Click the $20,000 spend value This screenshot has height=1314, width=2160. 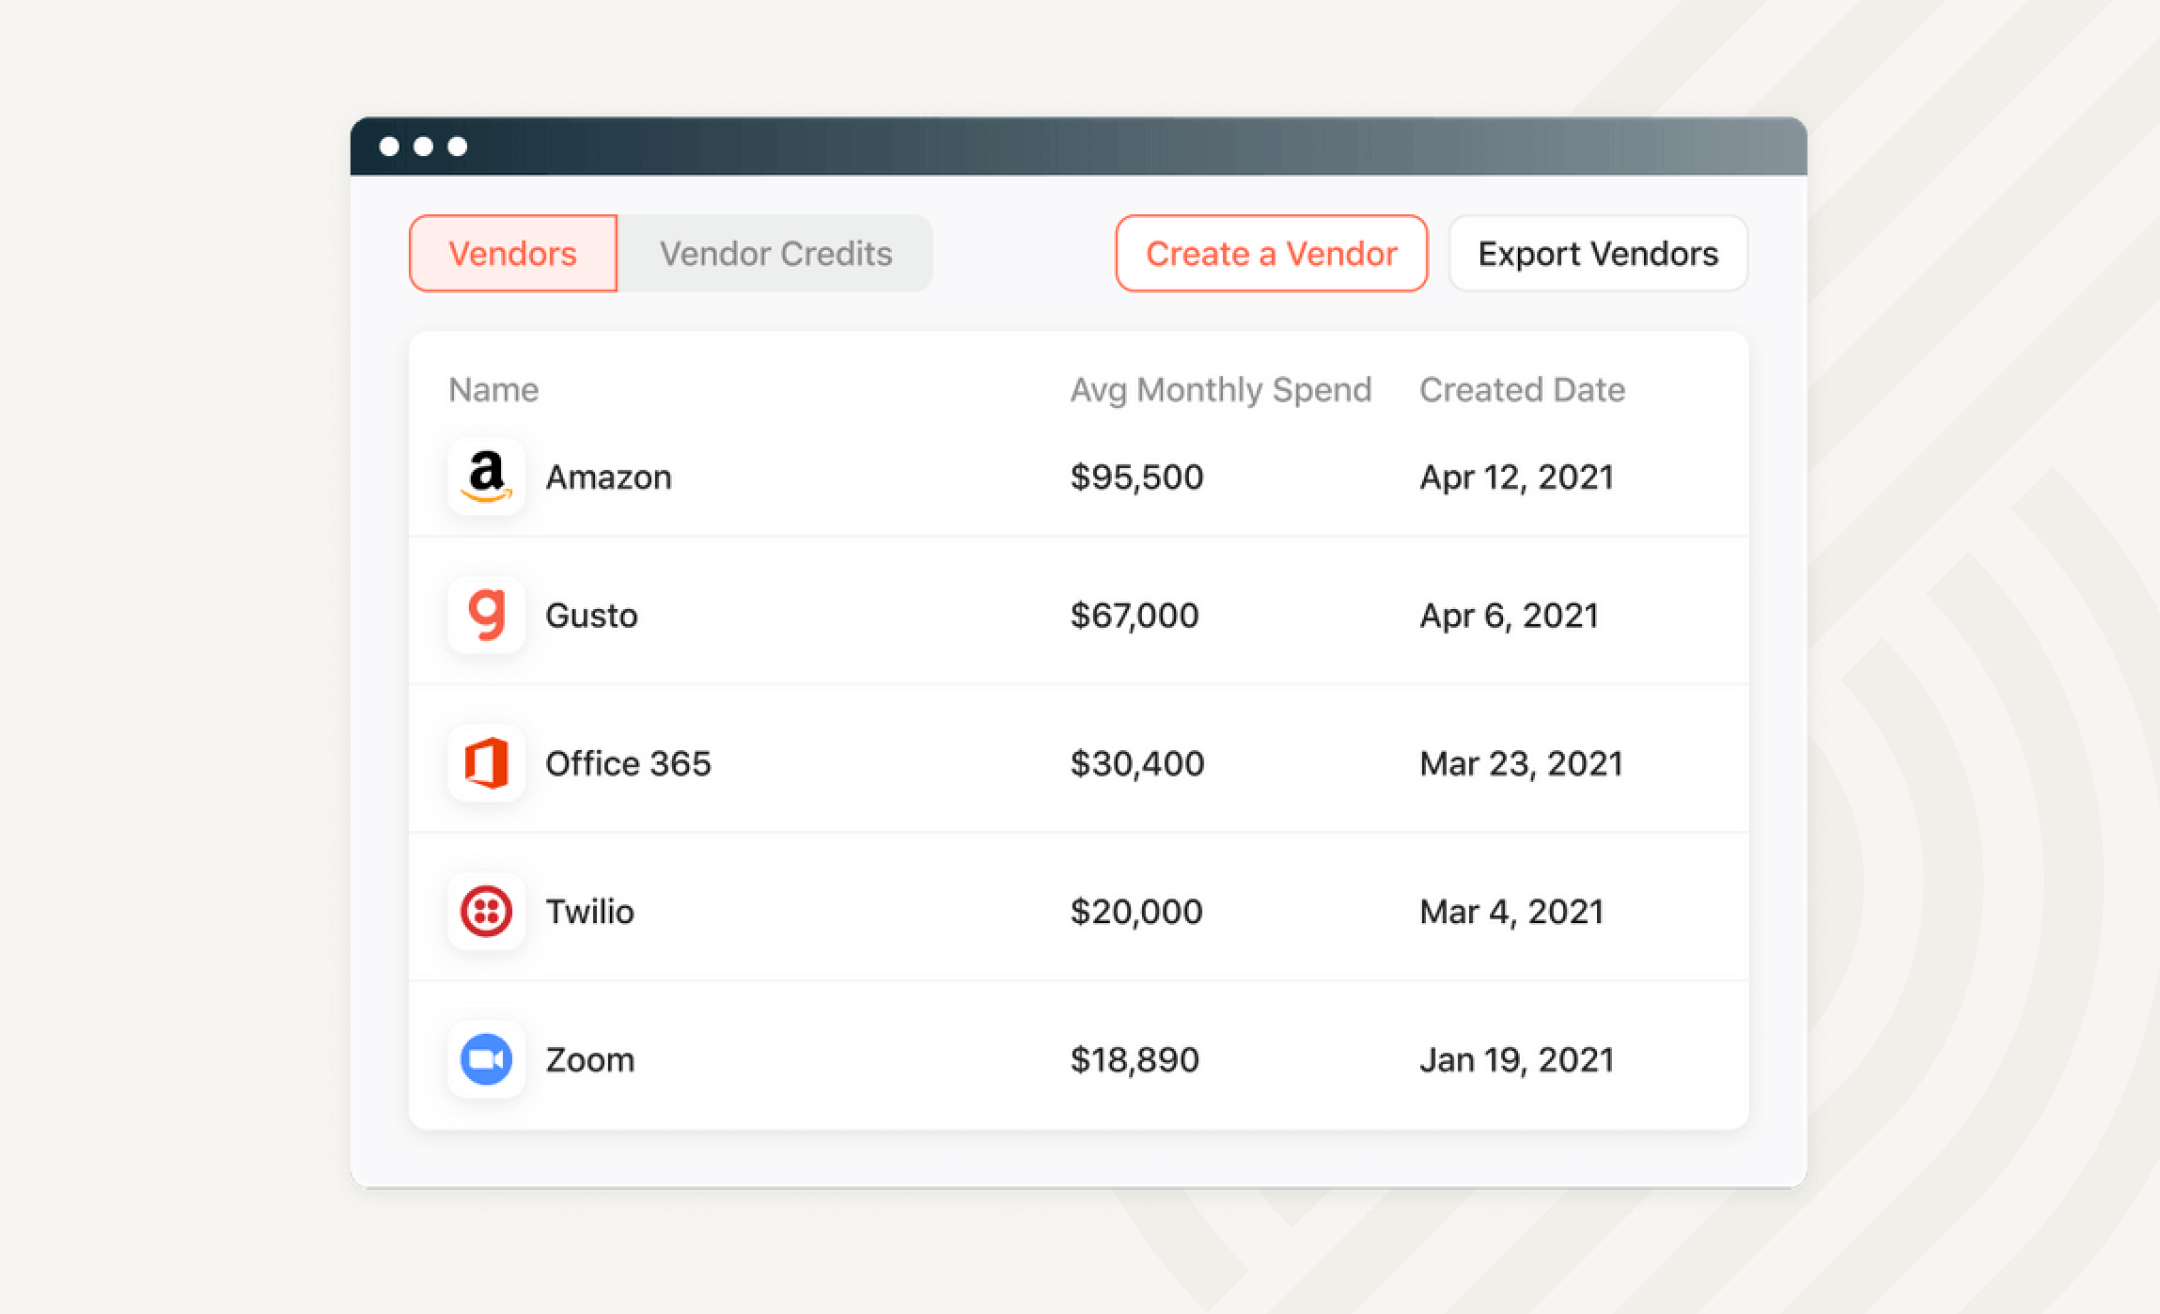click(1136, 911)
